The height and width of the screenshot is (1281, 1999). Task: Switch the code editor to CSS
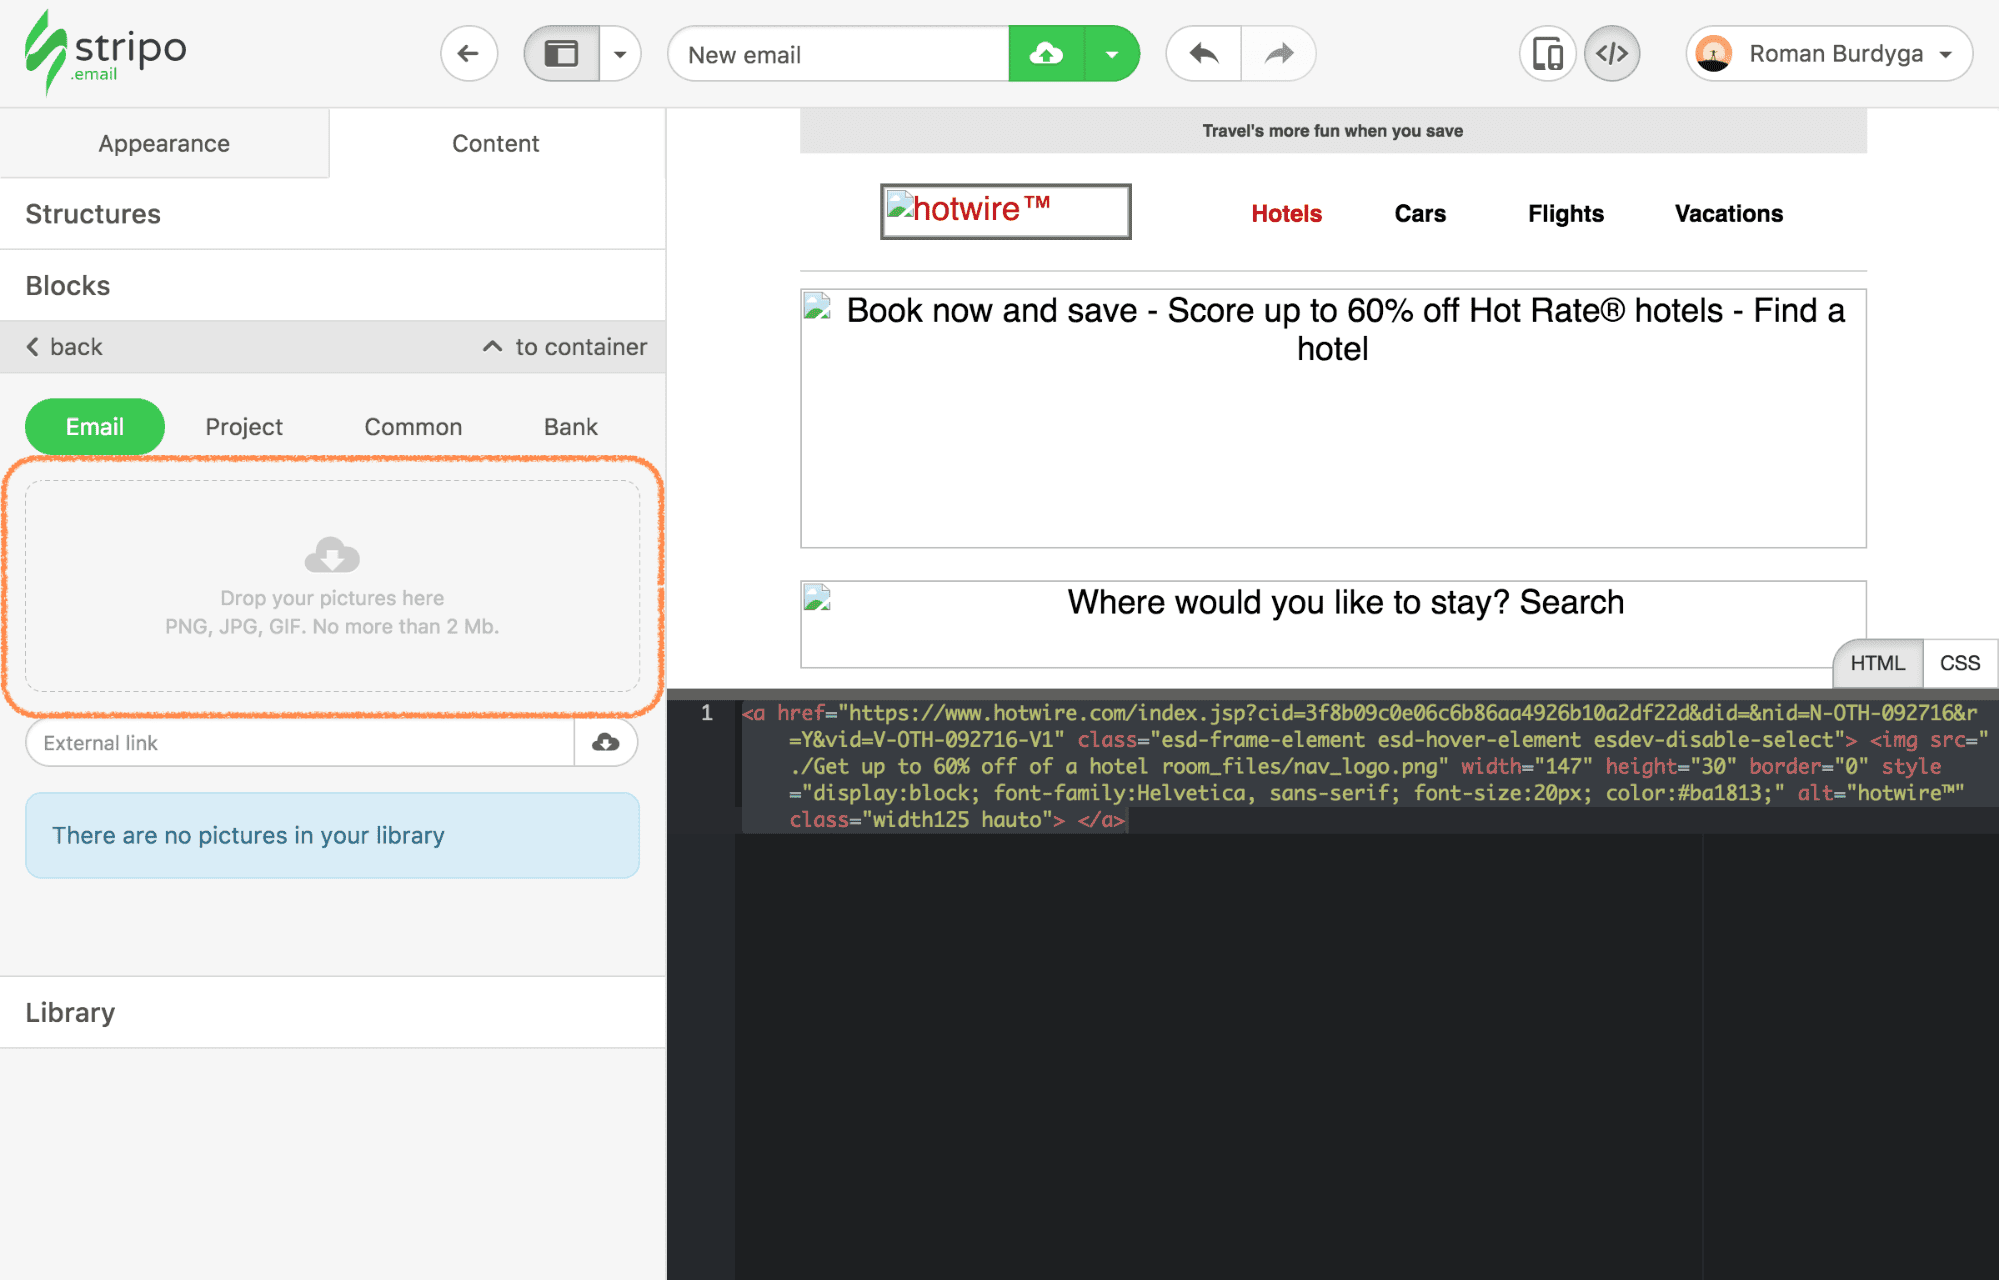coord(1958,662)
